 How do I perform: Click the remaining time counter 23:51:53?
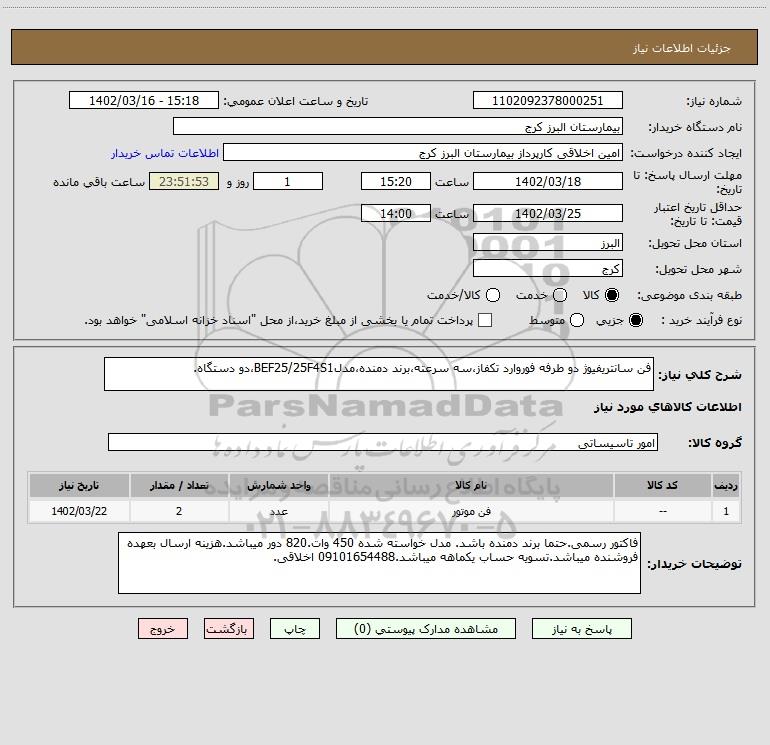(x=184, y=181)
